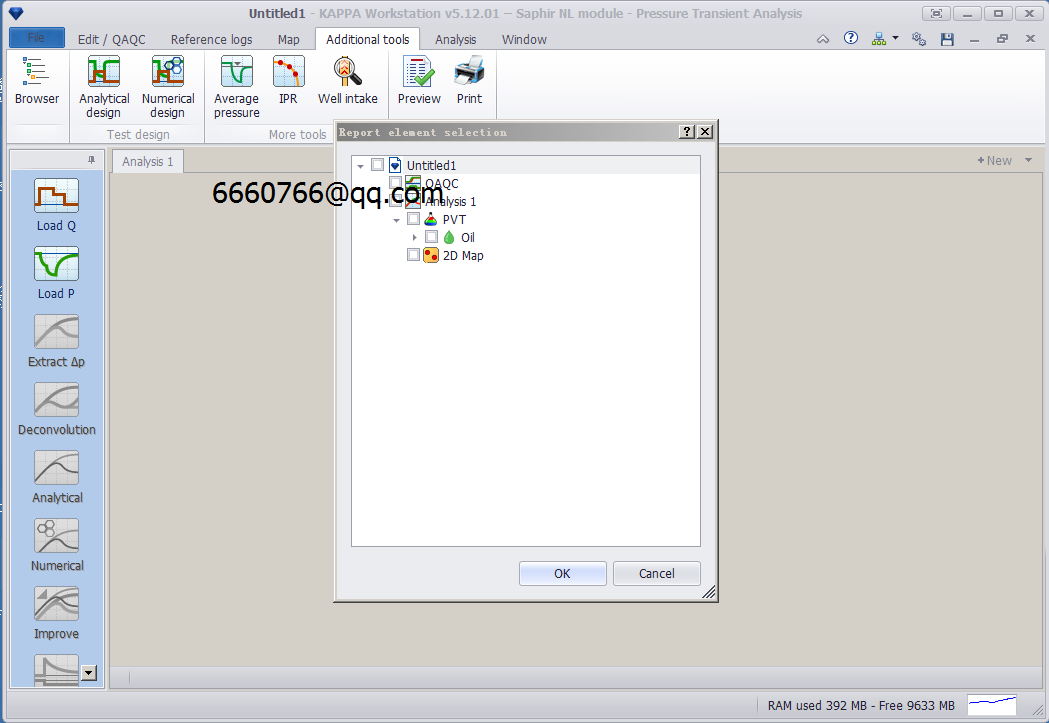Select the Untitled1 document icon in the tree
Viewport: 1049px width, 723px height.
pos(395,165)
